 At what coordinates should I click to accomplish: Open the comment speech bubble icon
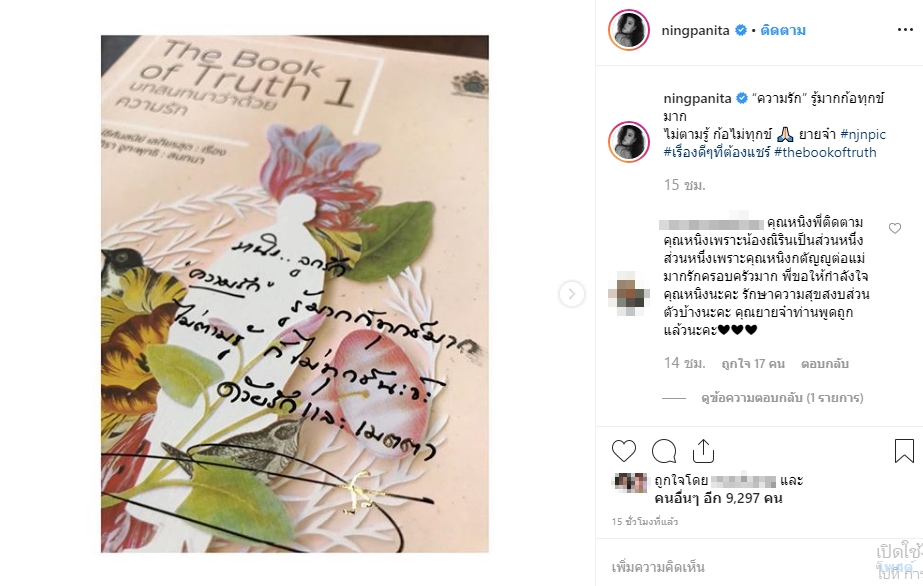click(664, 451)
